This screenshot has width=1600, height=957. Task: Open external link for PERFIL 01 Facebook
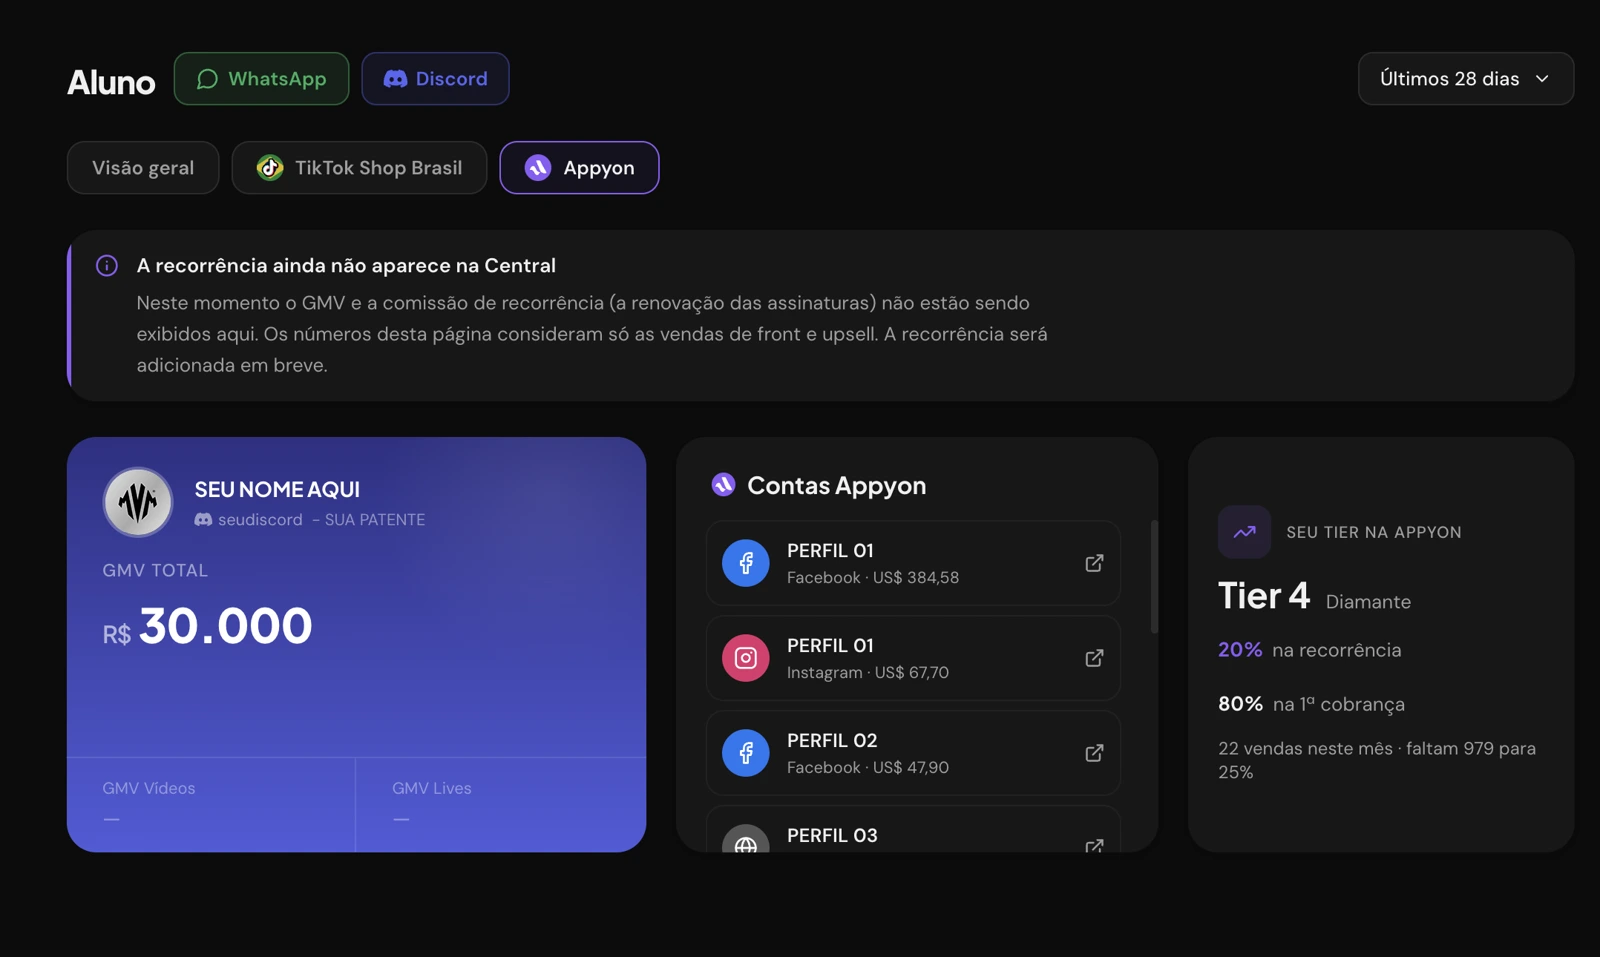click(1094, 563)
